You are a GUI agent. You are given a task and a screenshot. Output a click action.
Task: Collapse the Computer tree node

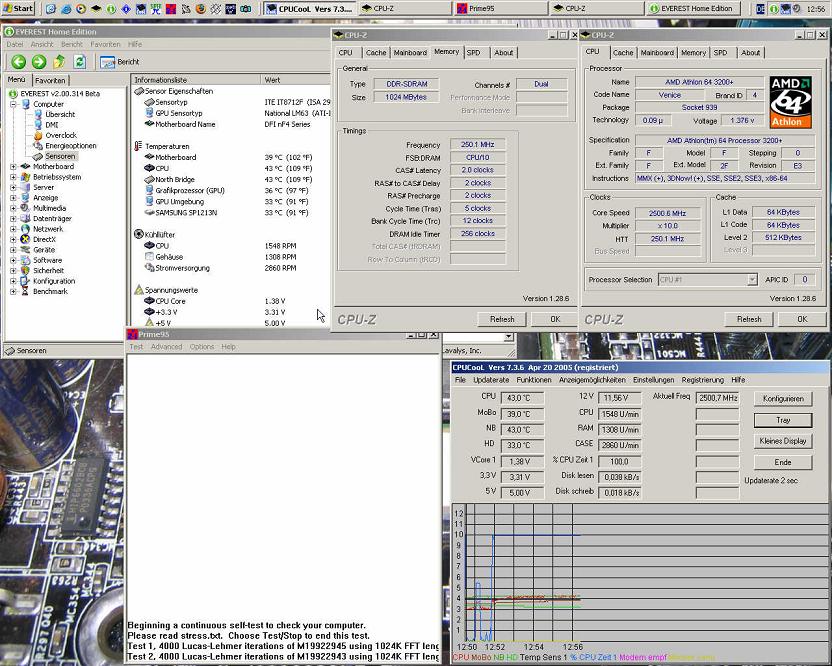pyautogui.click(x=13, y=105)
